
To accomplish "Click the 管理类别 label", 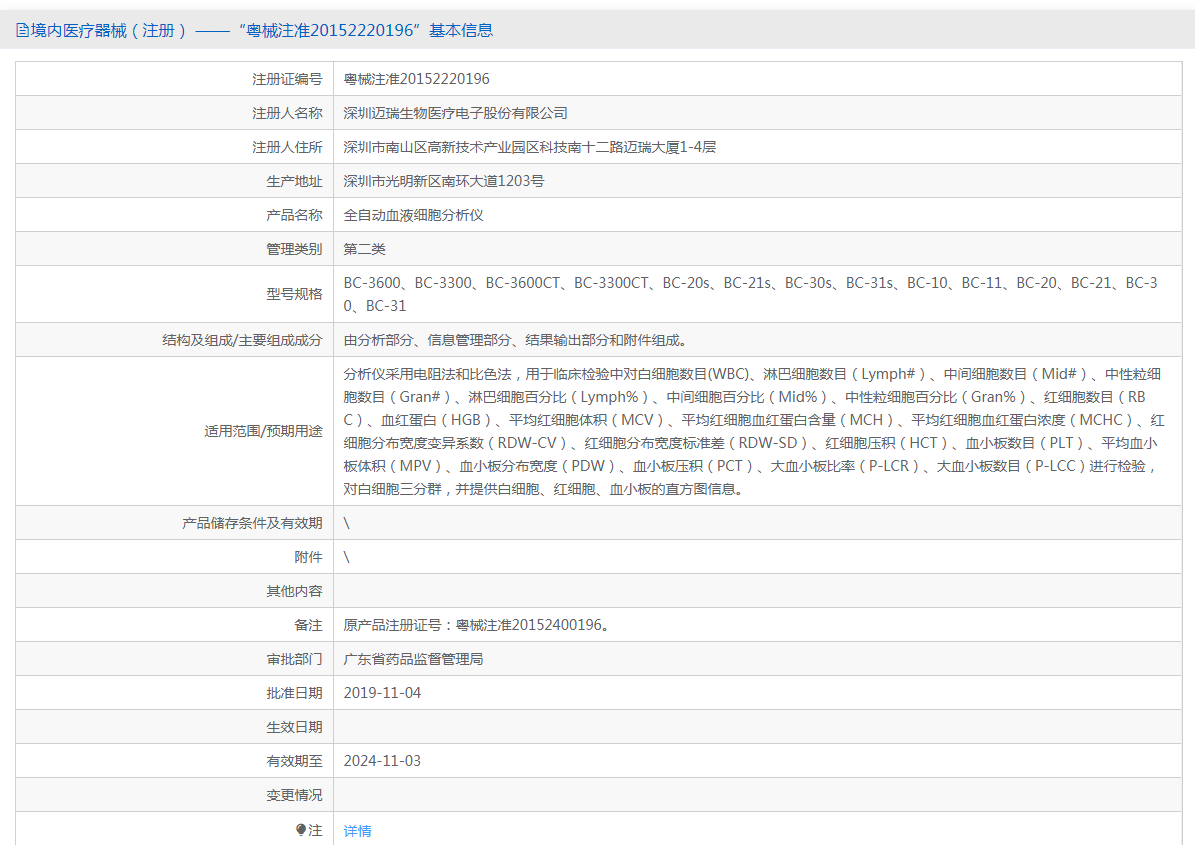I will [294, 249].
